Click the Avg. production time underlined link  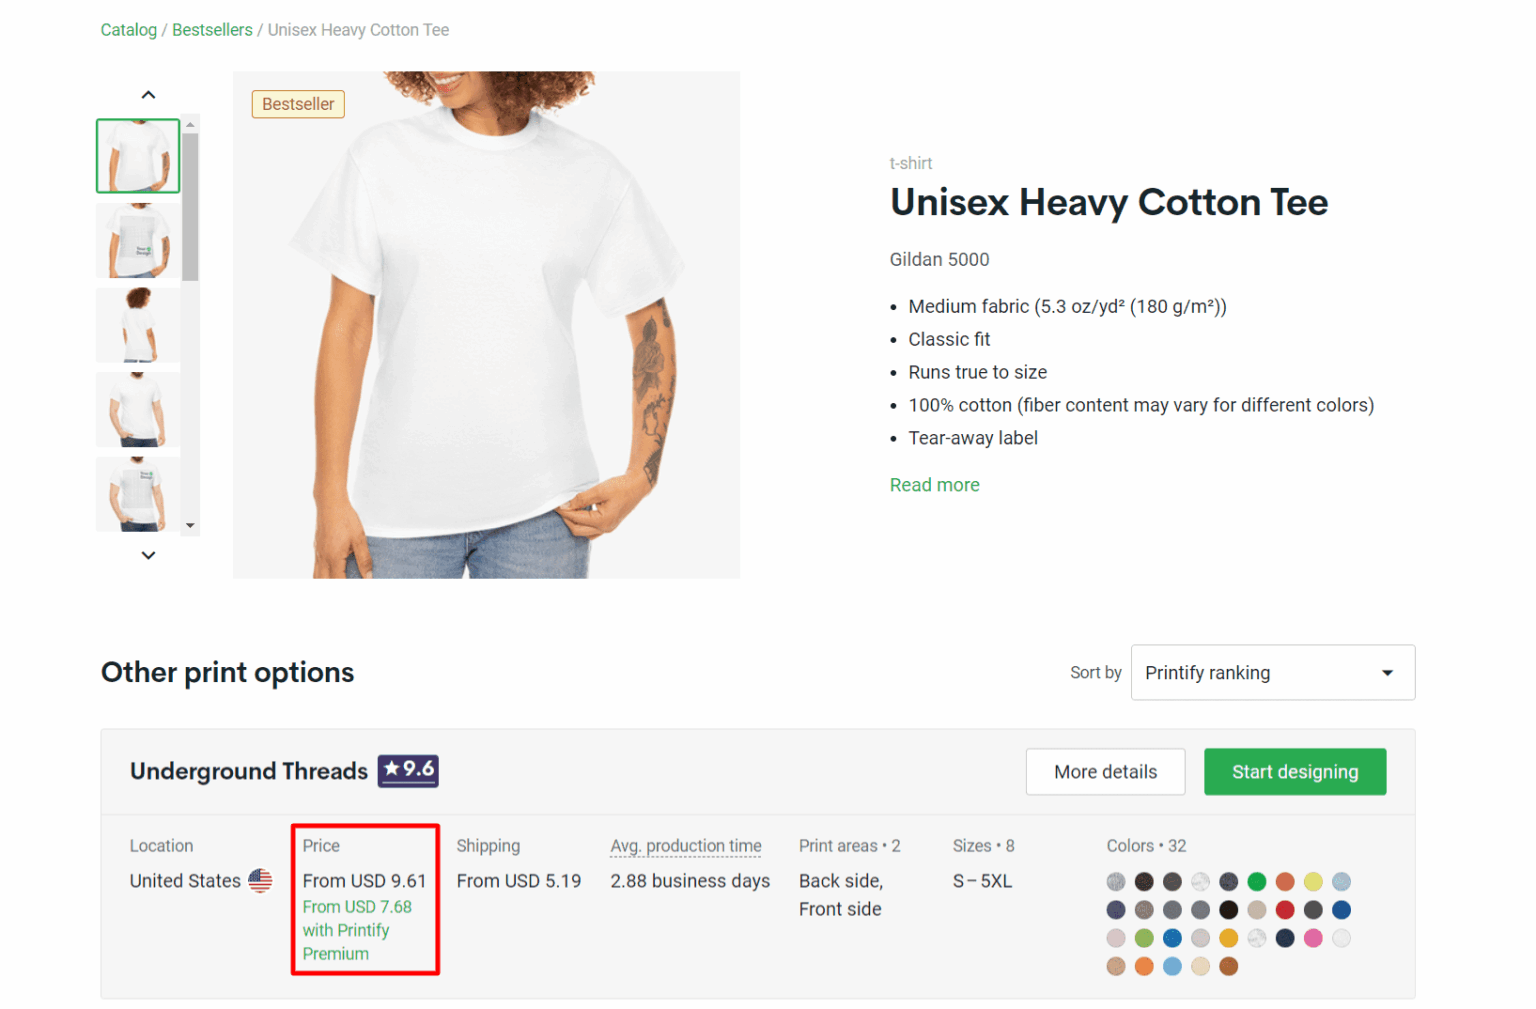pos(685,845)
